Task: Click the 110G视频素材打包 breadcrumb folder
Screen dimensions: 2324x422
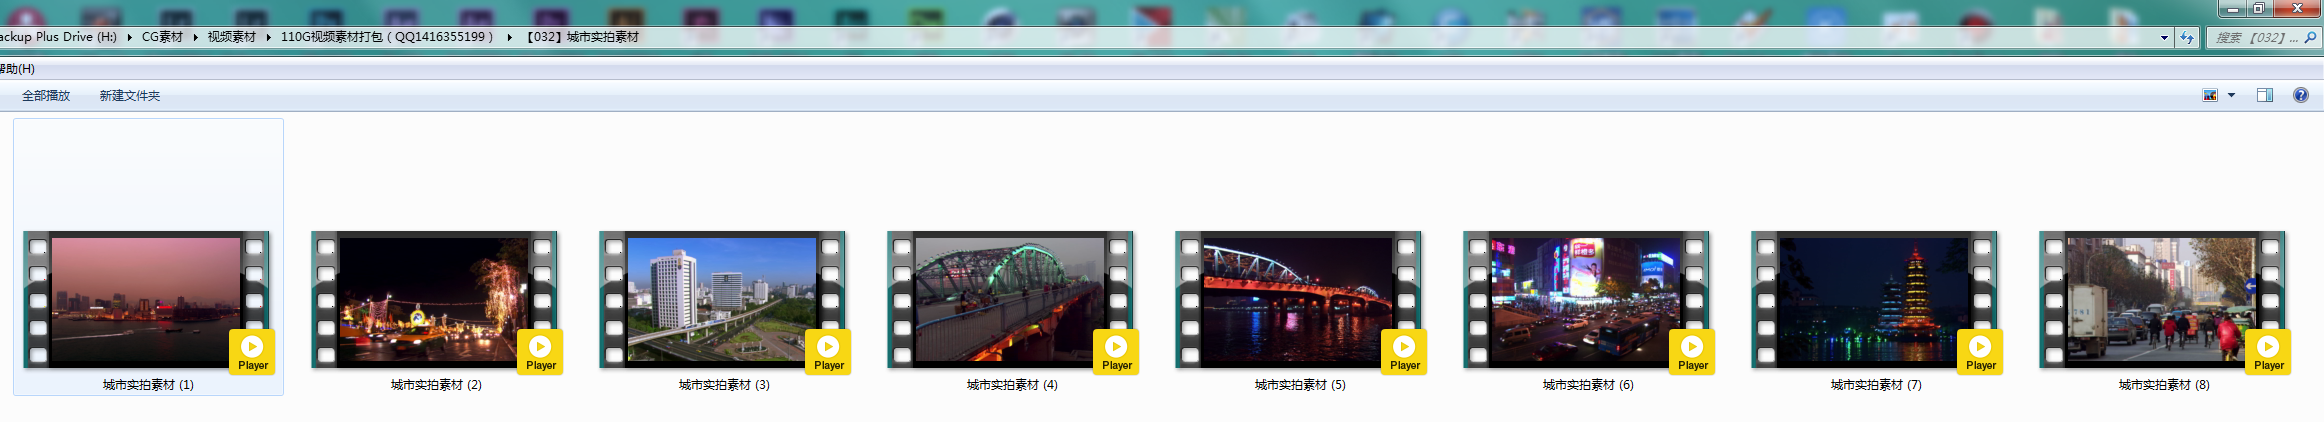Action: point(386,37)
